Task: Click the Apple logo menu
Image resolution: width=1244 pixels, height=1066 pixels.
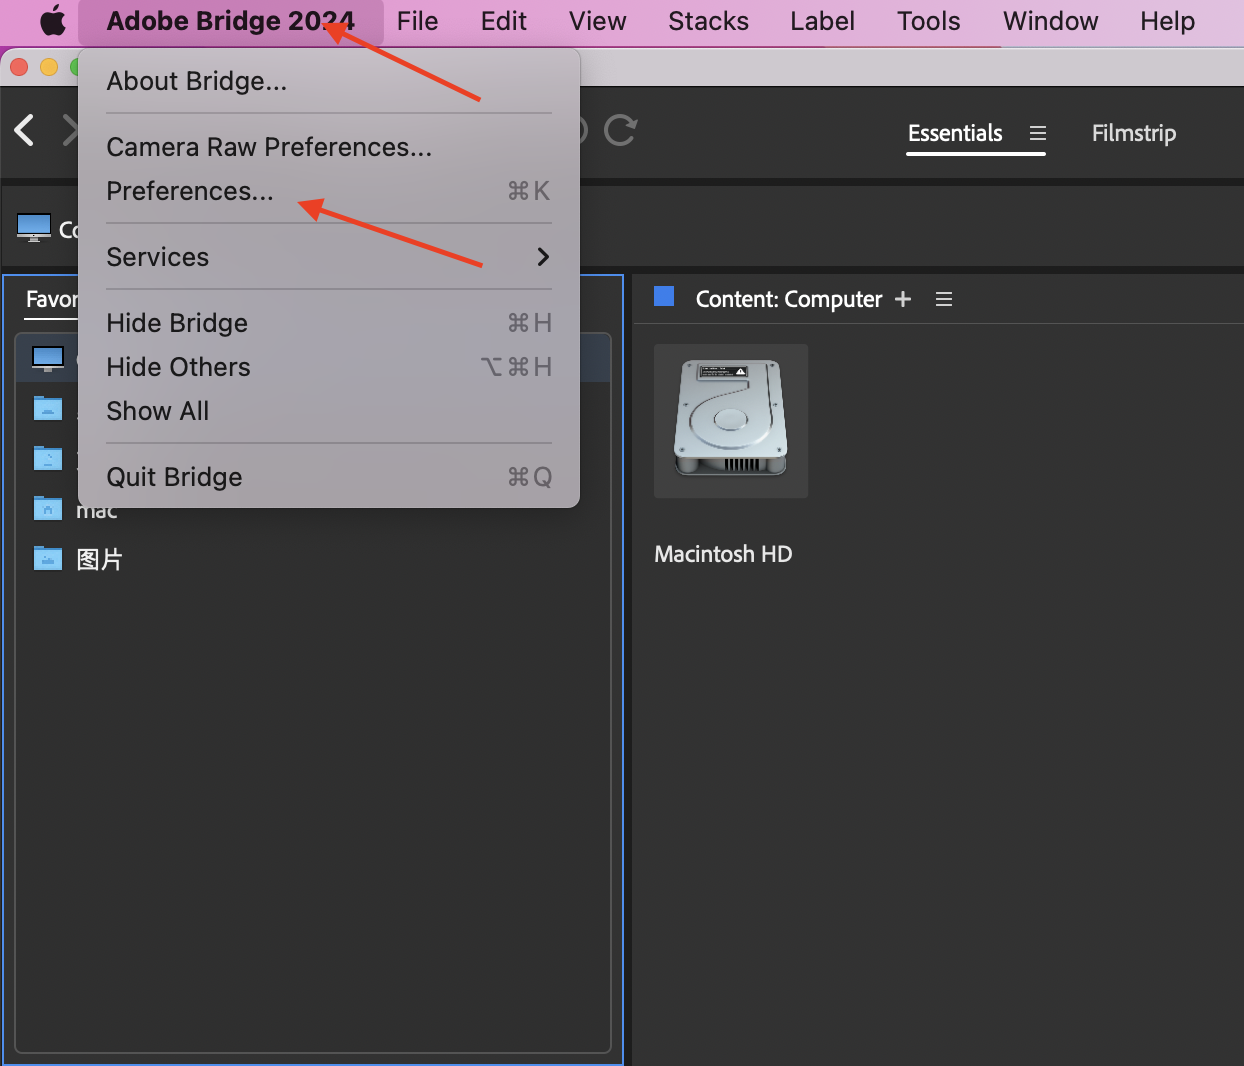Action: (52, 21)
